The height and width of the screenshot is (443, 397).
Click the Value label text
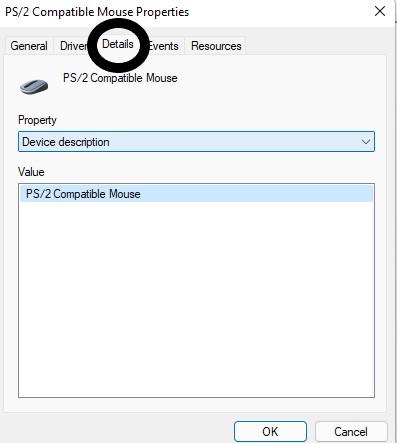pyautogui.click(x=31, y=172)
